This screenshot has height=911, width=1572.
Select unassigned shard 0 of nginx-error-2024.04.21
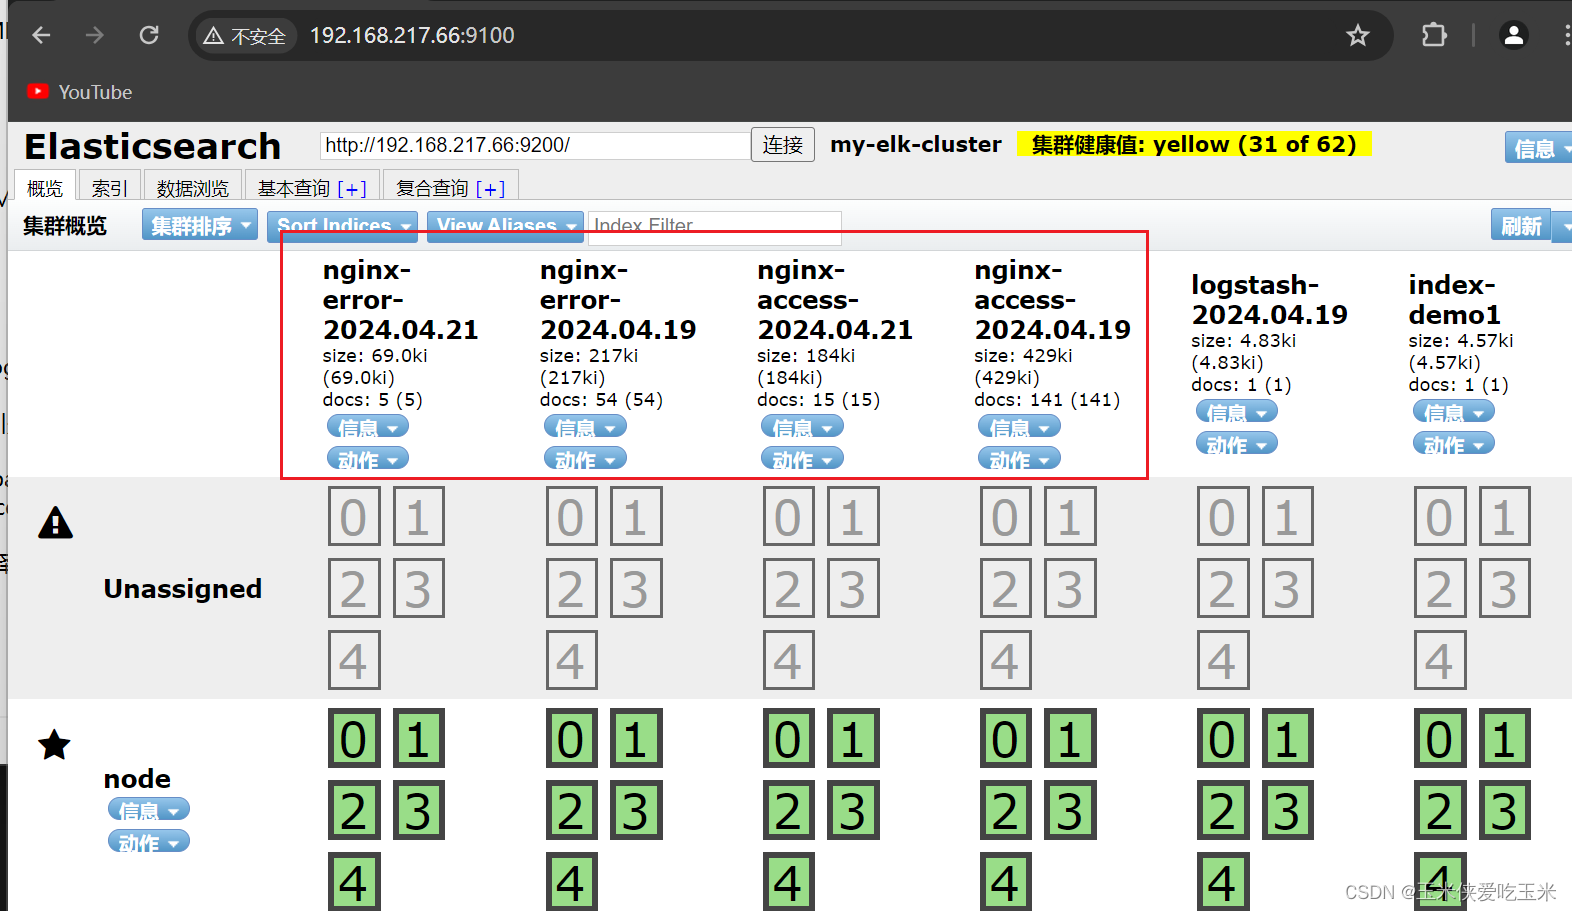[x=354, y=516]
